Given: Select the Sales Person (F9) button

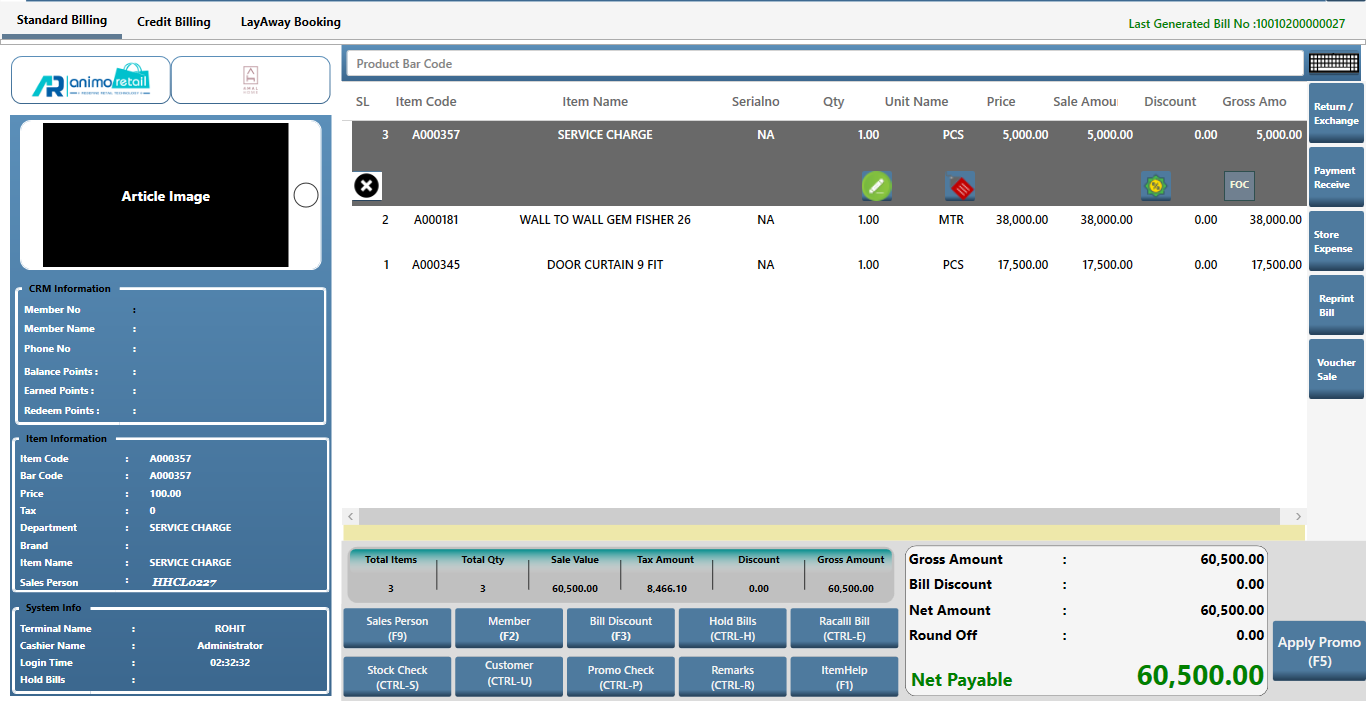Looking at the screenshot, I should [397, 628].
